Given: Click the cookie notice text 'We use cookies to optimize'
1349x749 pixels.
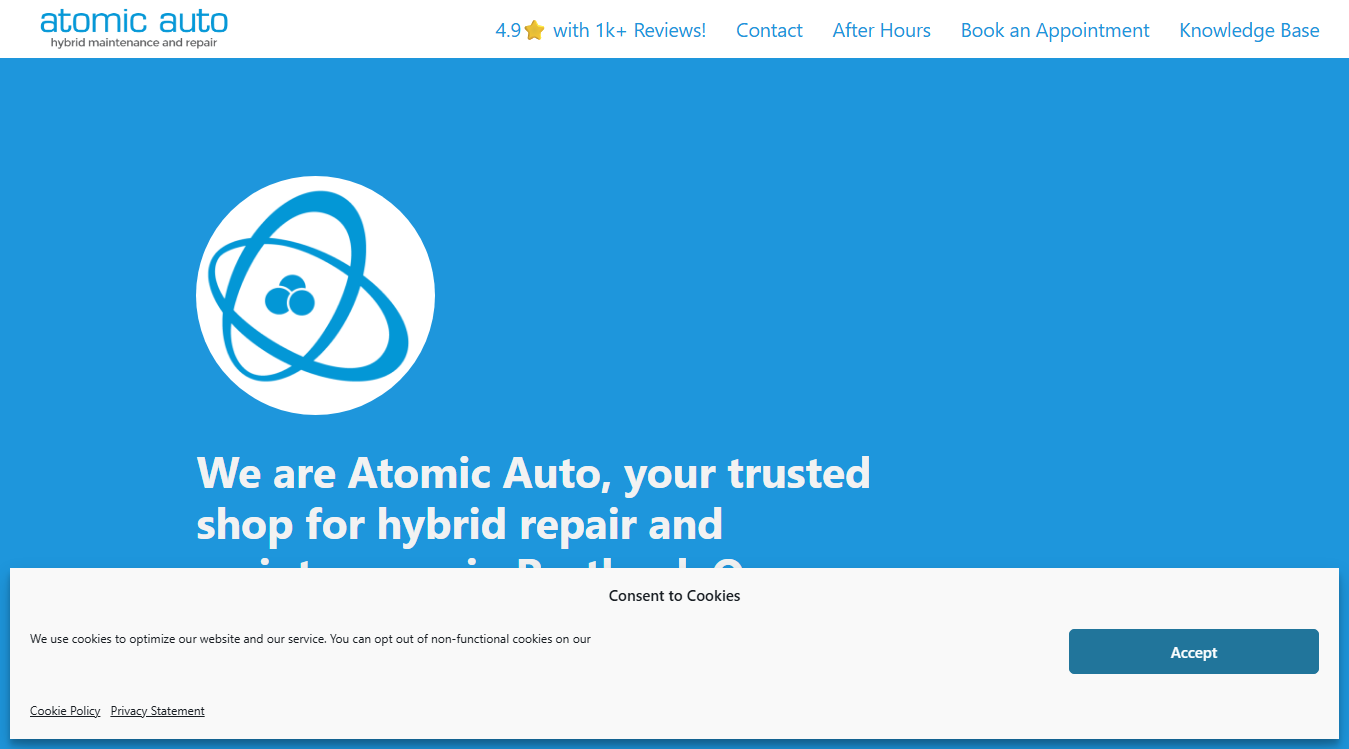Looking at the screenshot, I should click(x=310, y=639).
